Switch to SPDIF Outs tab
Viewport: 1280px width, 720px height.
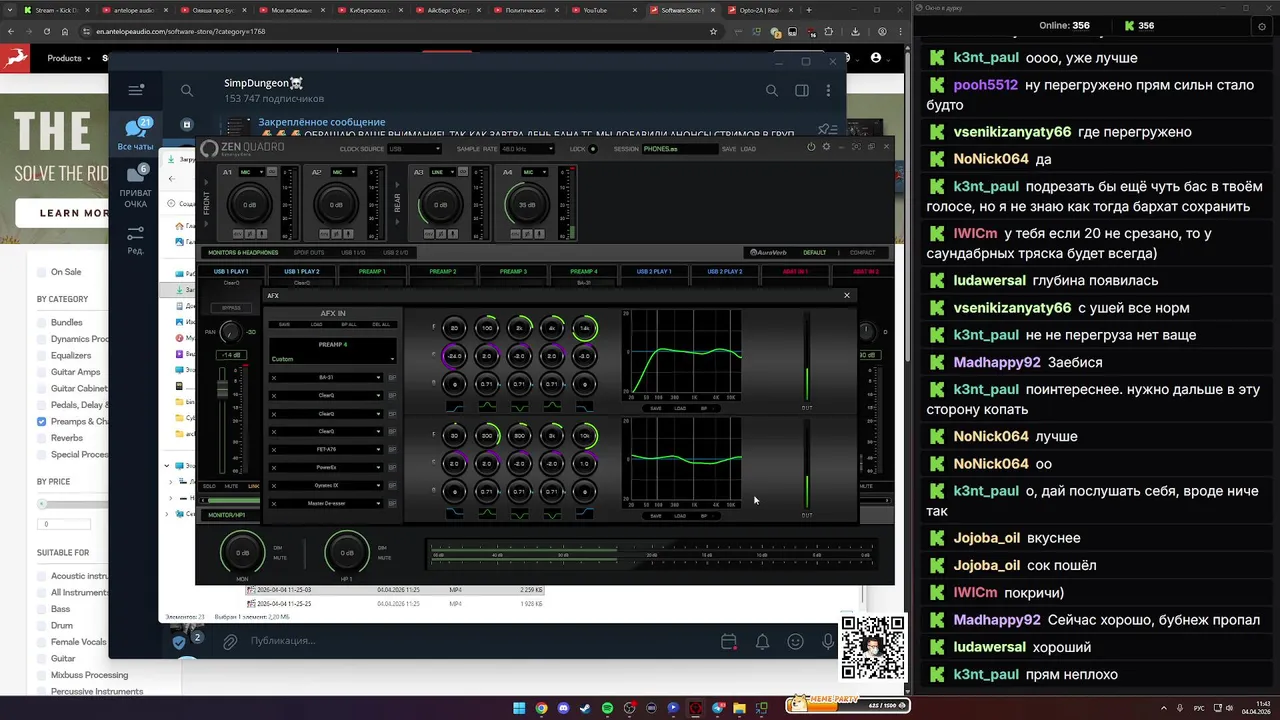(x=310, y=252)
